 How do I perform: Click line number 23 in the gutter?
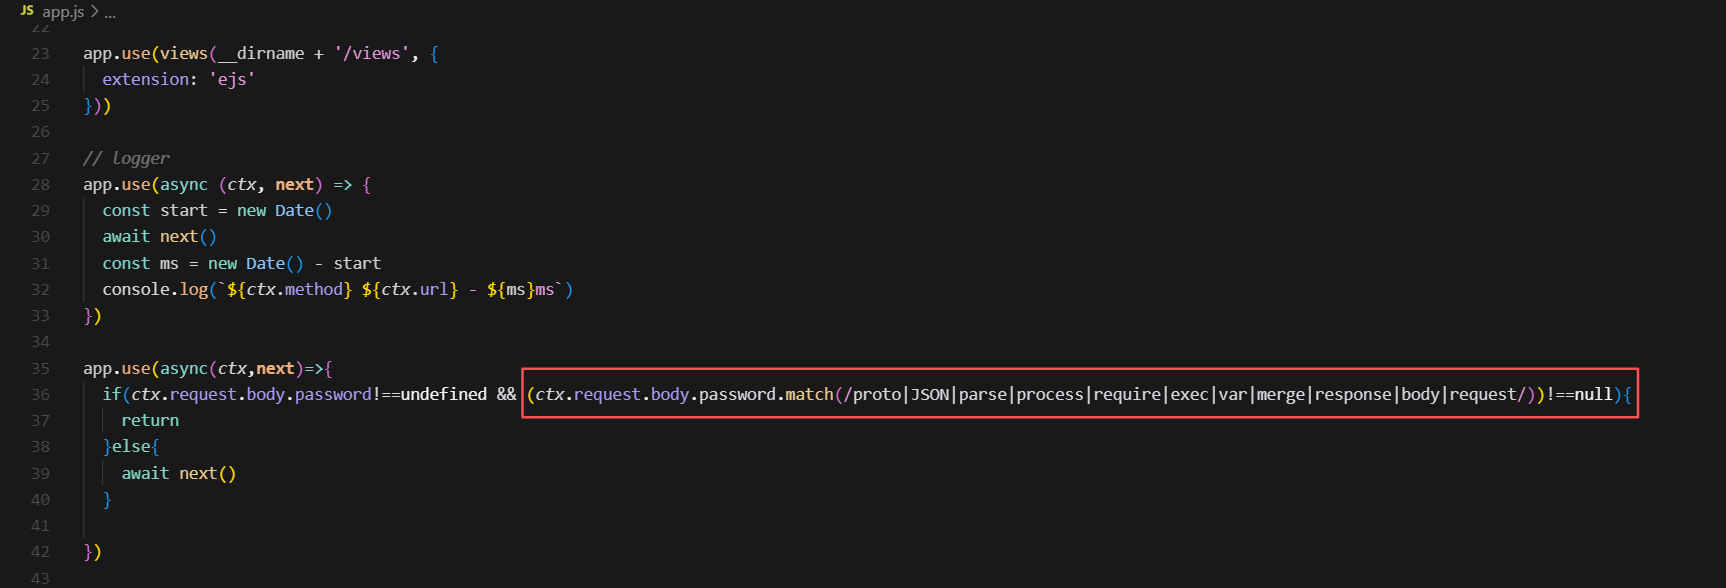pos(40,54)
